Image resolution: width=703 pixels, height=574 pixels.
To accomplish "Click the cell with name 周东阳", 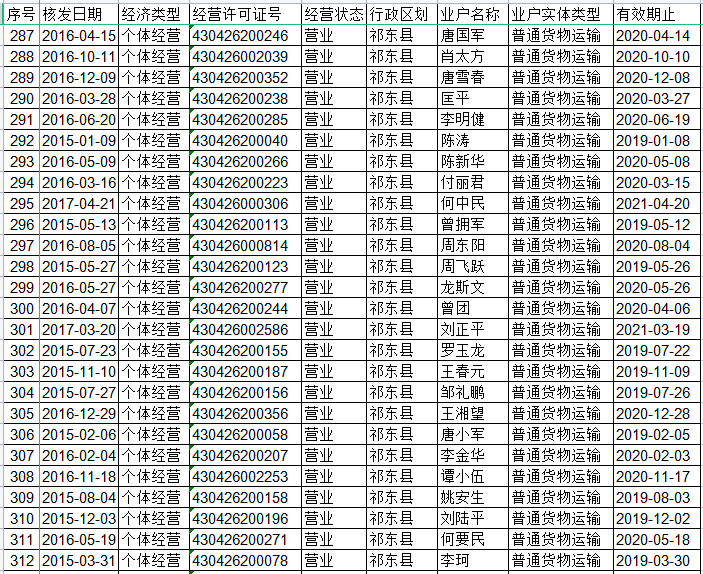I will click(461, 245).
